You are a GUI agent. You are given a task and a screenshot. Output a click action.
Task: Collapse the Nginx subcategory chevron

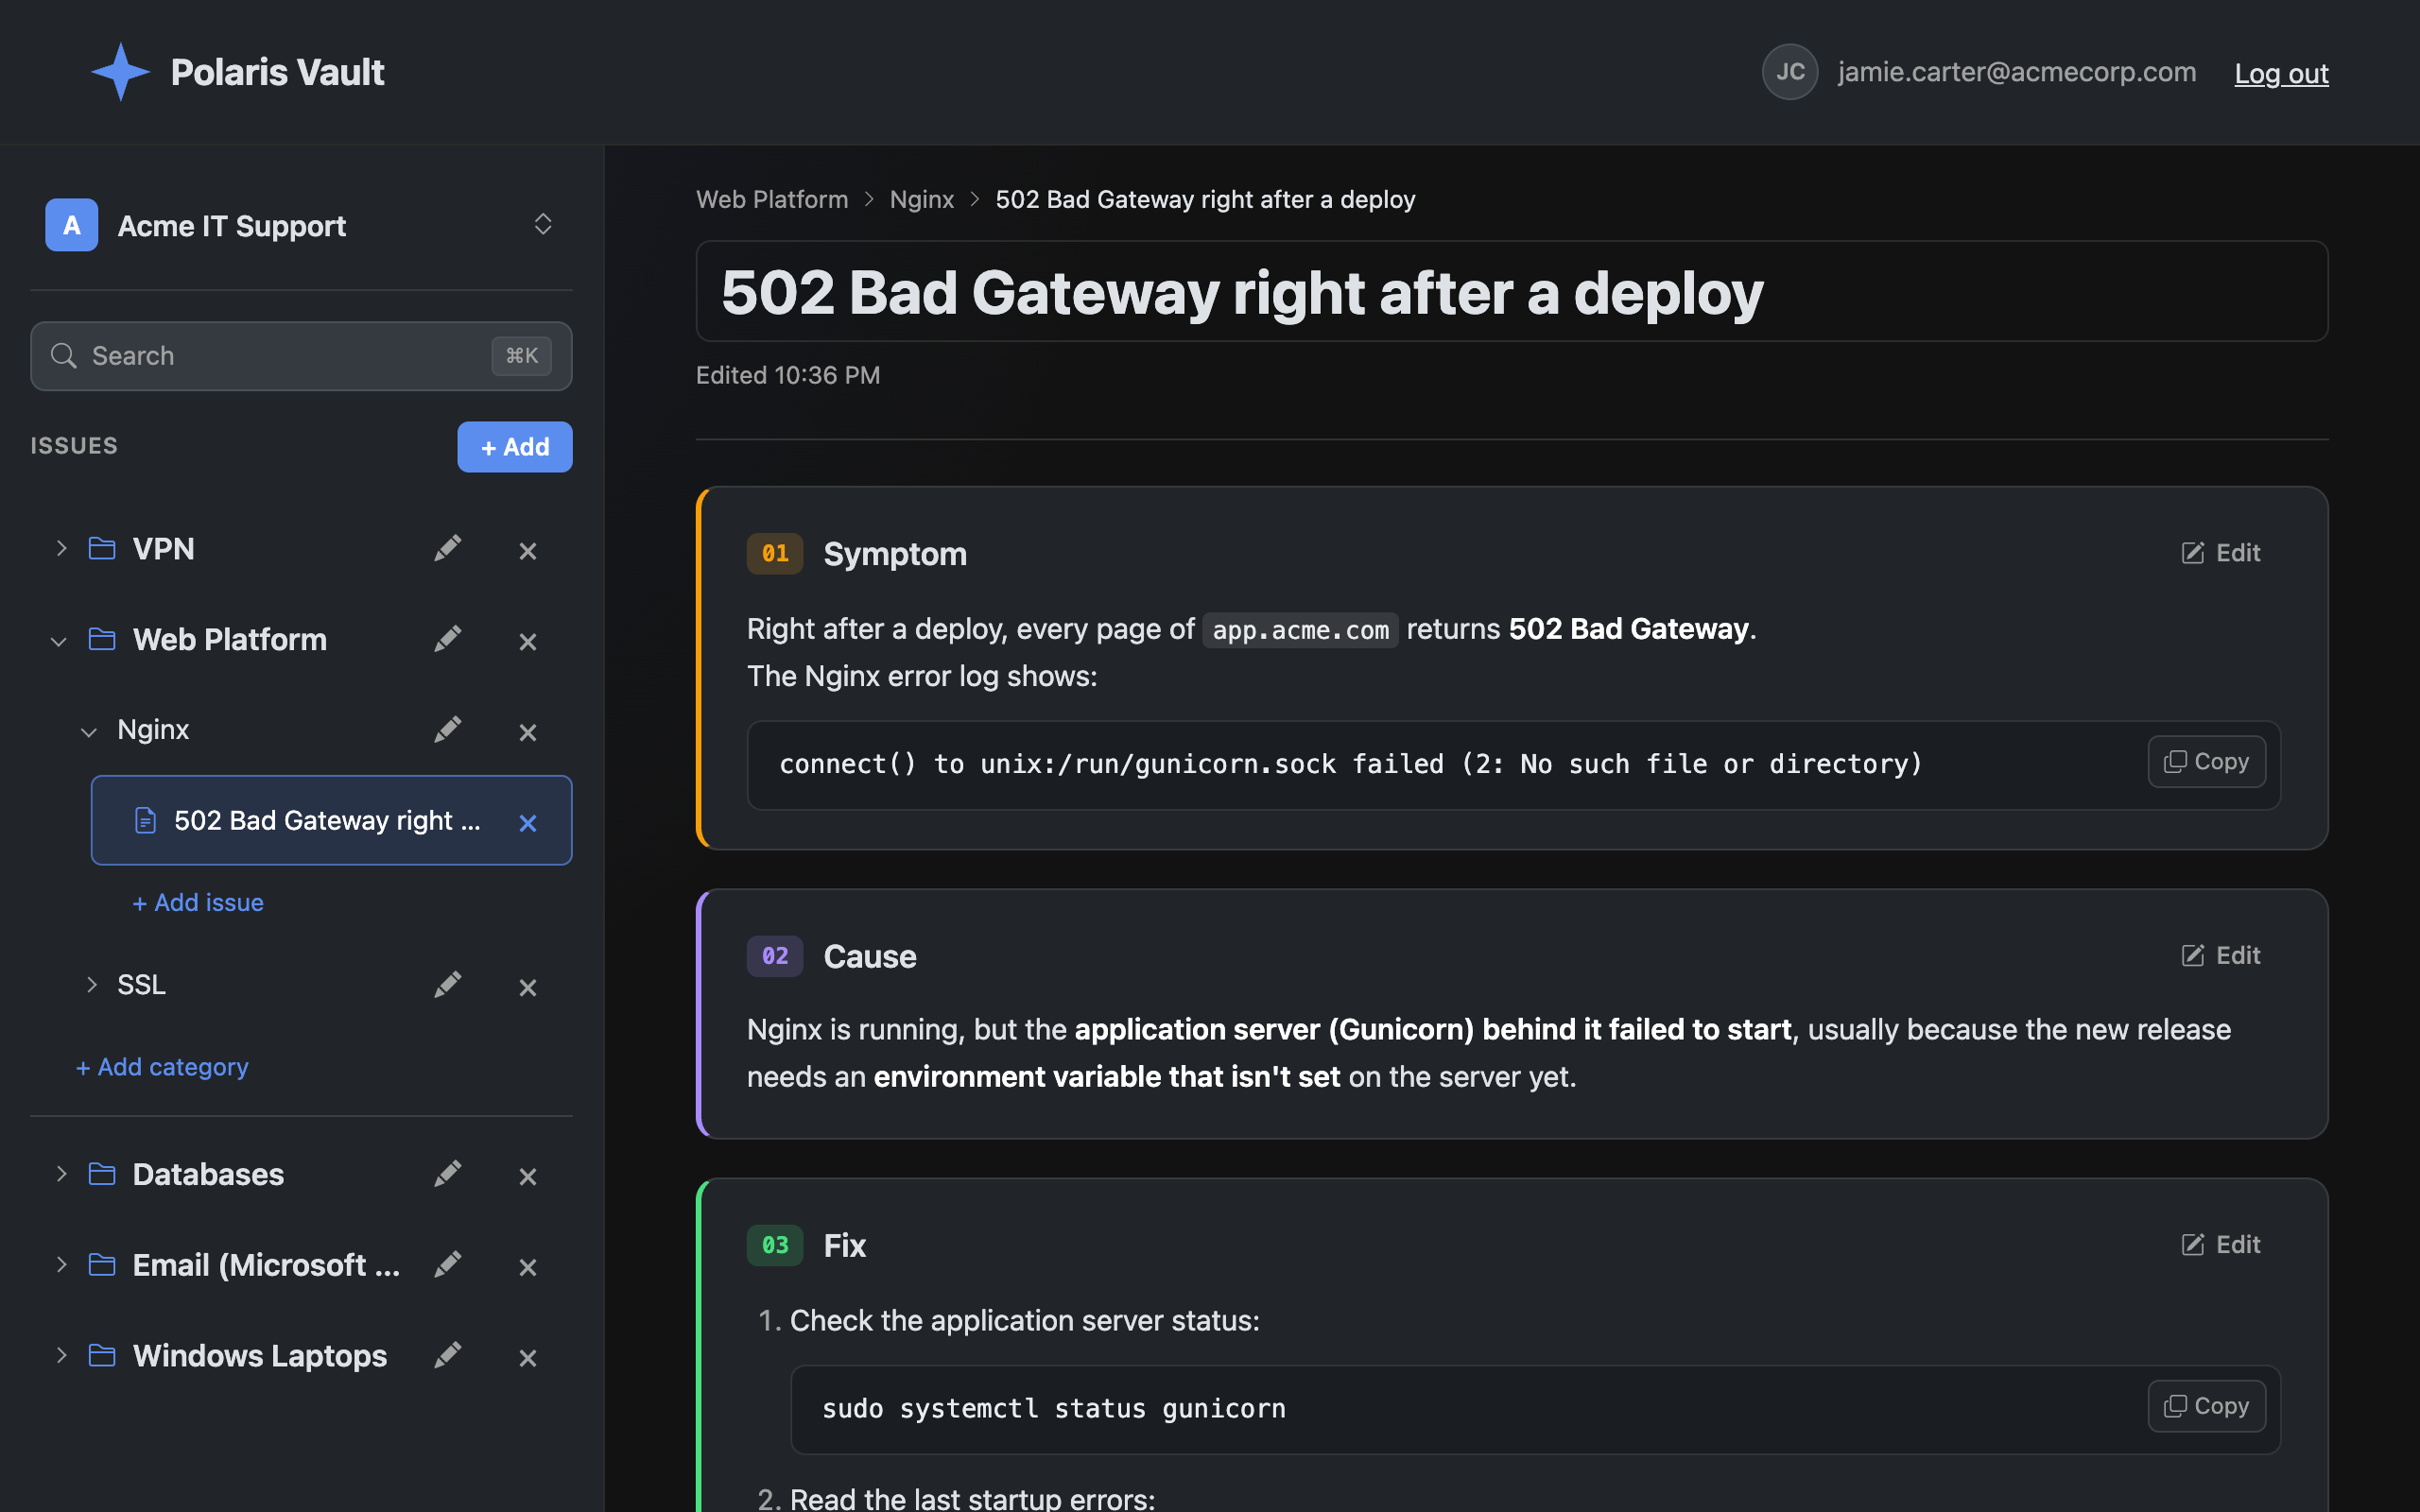89,732
